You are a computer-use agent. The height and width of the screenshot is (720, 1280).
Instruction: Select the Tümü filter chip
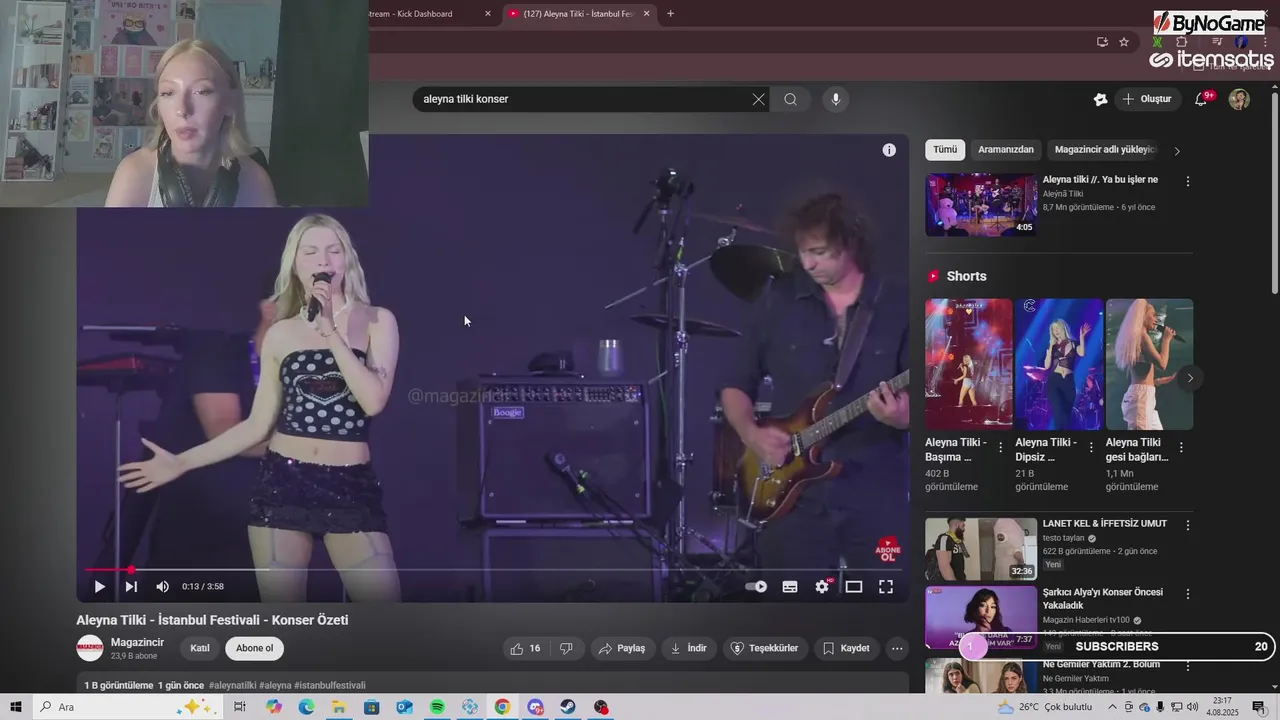click(945, 150)
